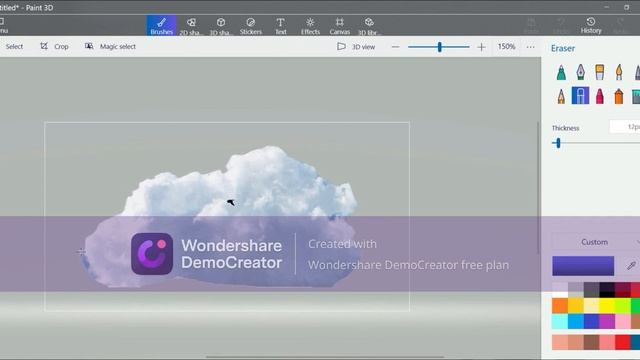Open the Brushes tab
Image resolution: width=640 pixels, height=360 pixels.
point(162,25)
